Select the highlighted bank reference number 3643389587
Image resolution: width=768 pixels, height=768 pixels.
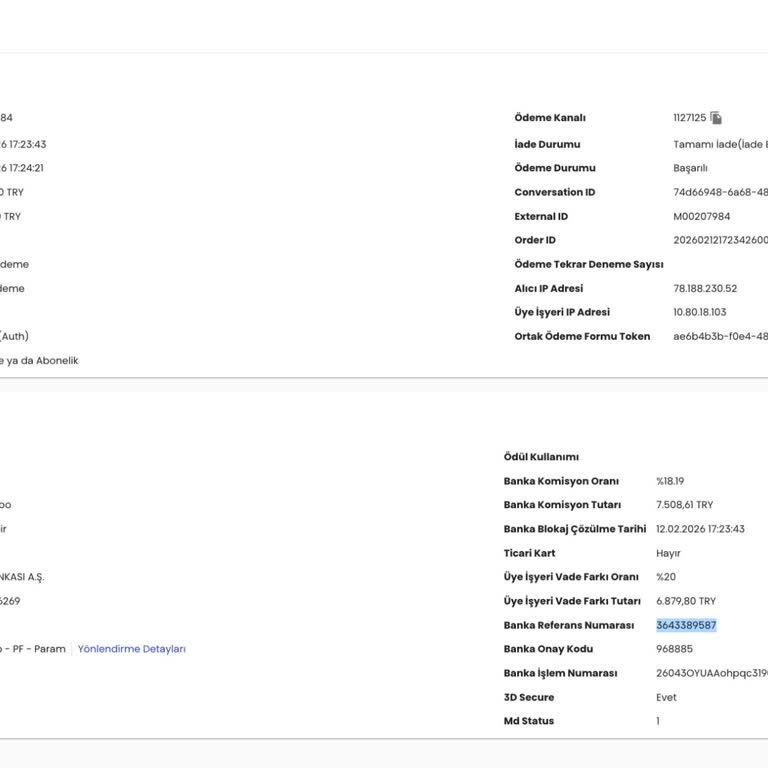(x=686, y=625)
